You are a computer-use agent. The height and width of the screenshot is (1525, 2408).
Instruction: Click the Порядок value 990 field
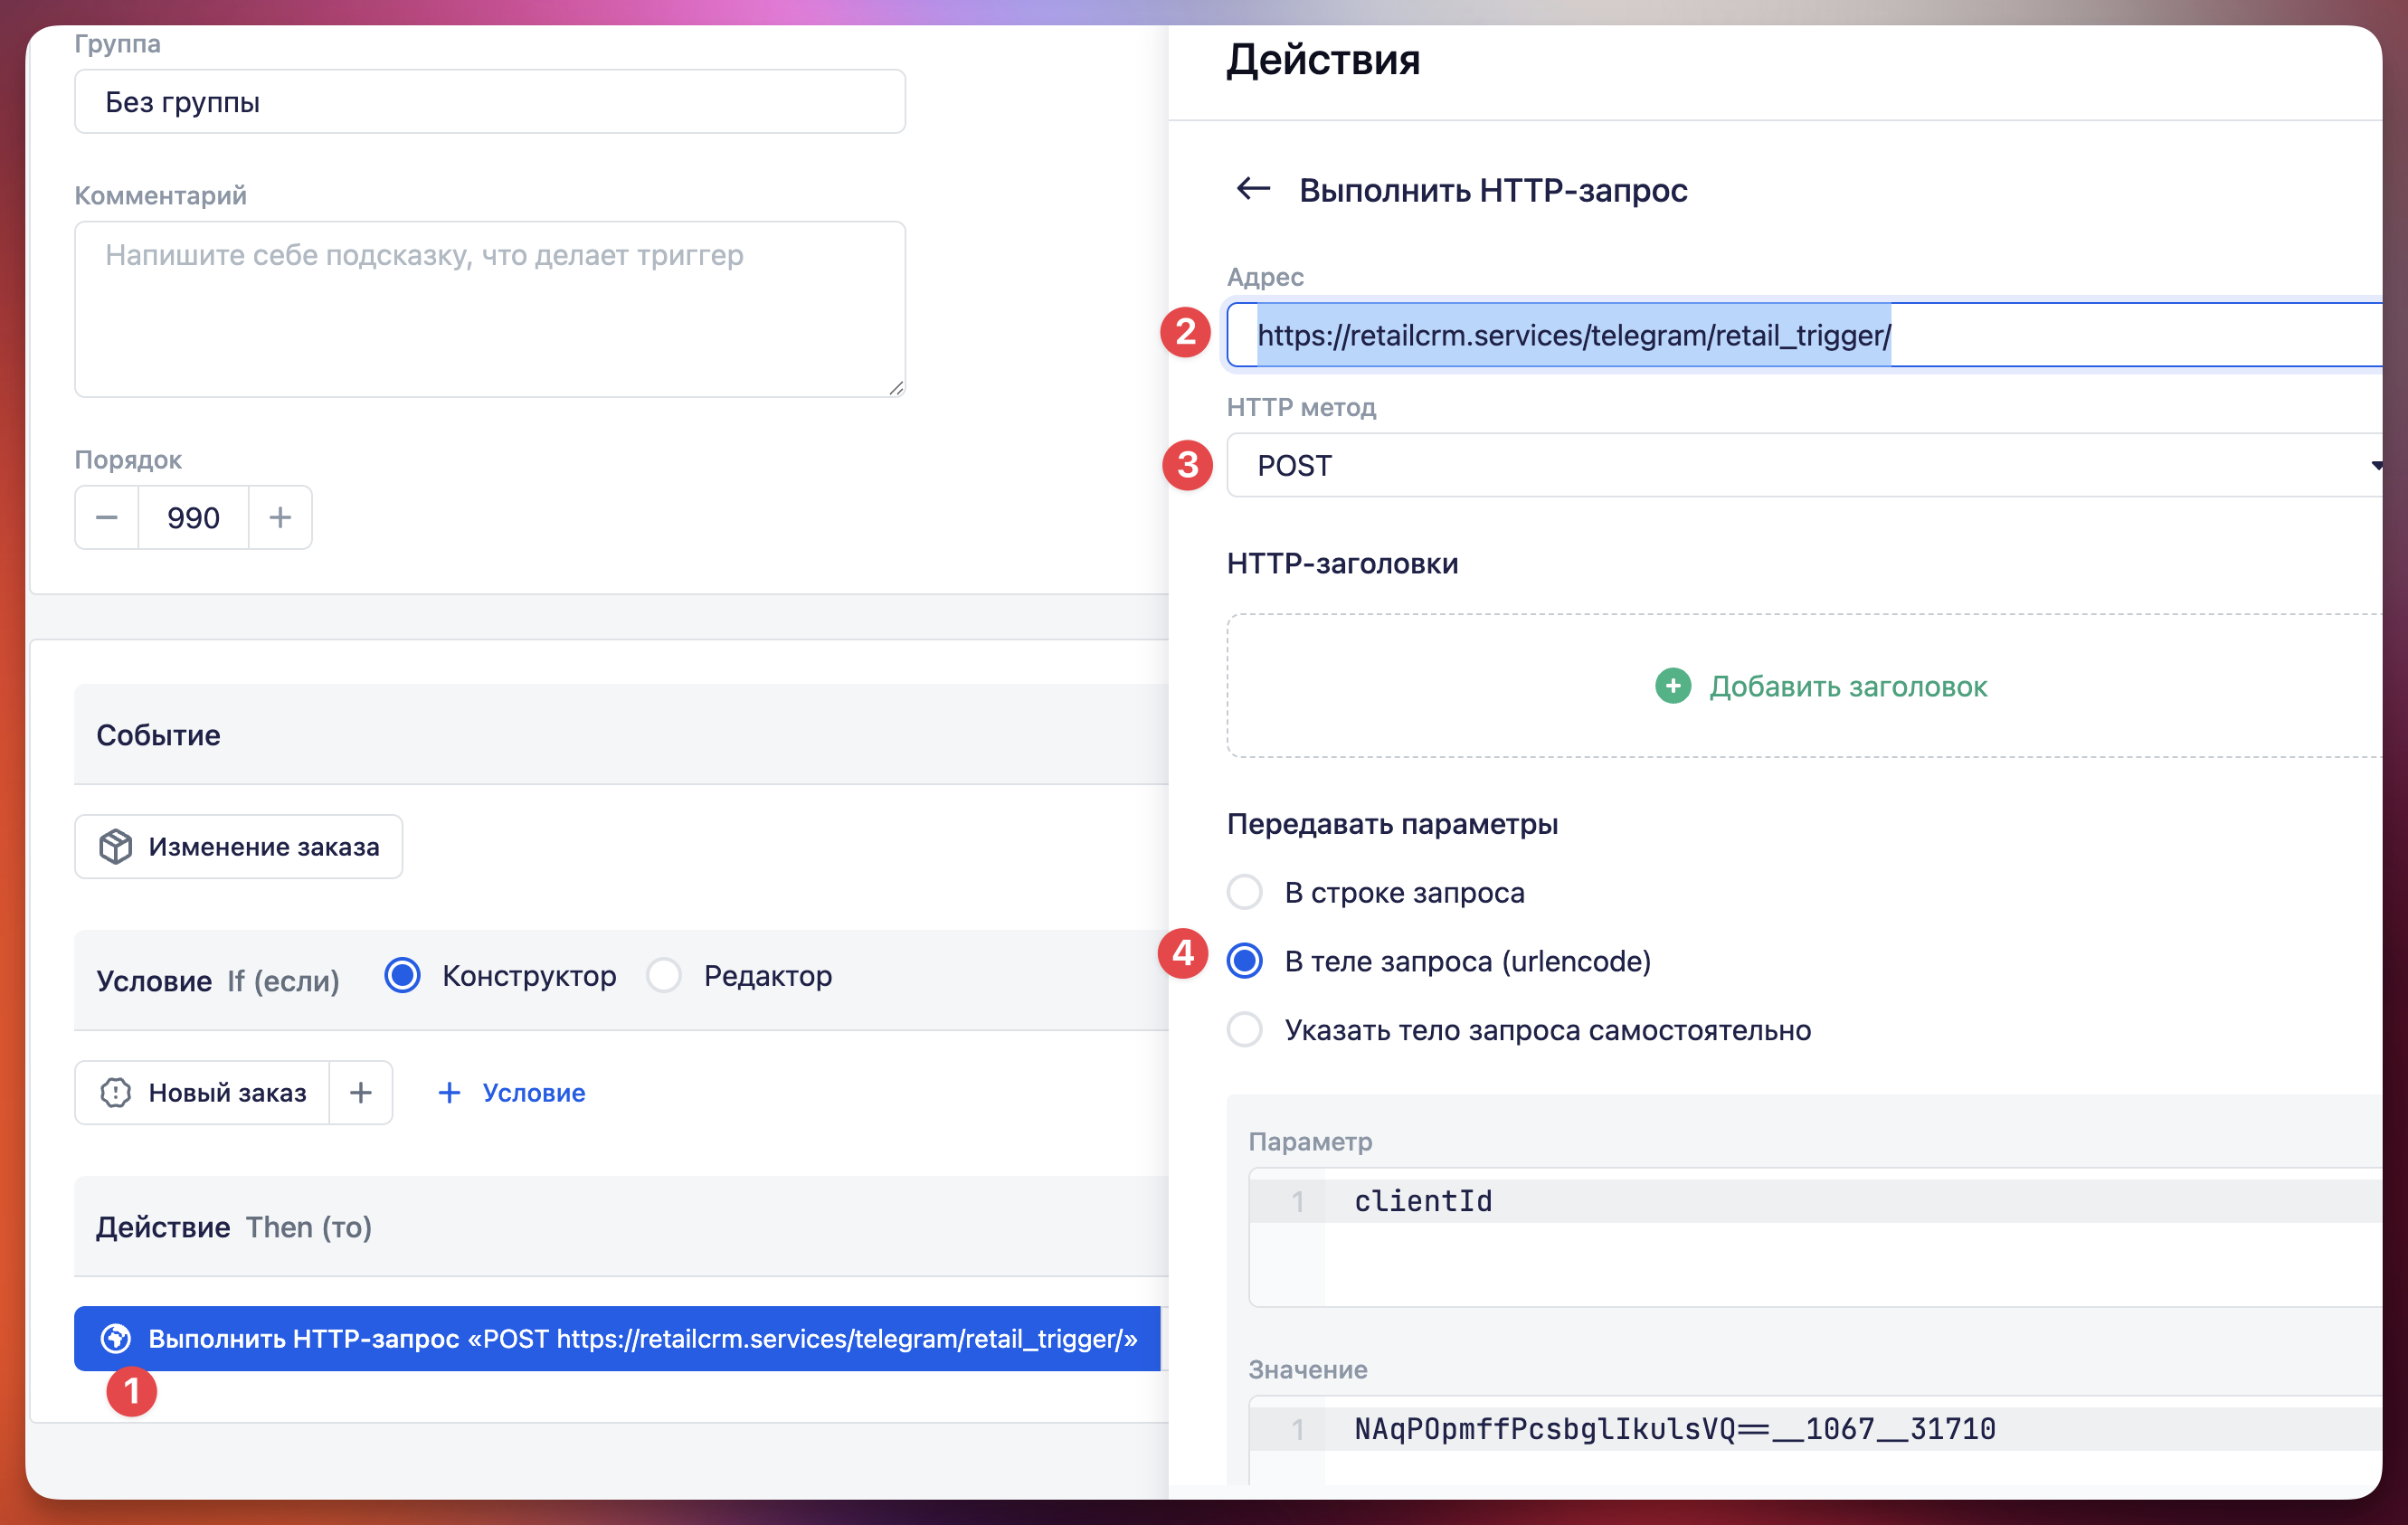pos(193,517)
